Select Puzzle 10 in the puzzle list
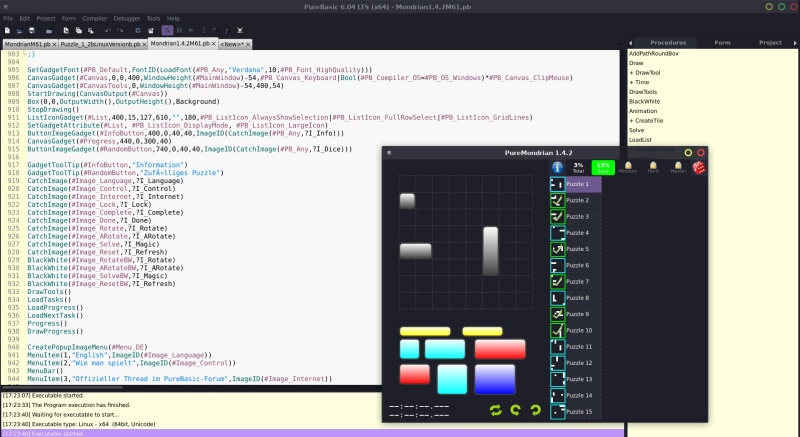The image size is (800, 437). [x=576, y=330]
